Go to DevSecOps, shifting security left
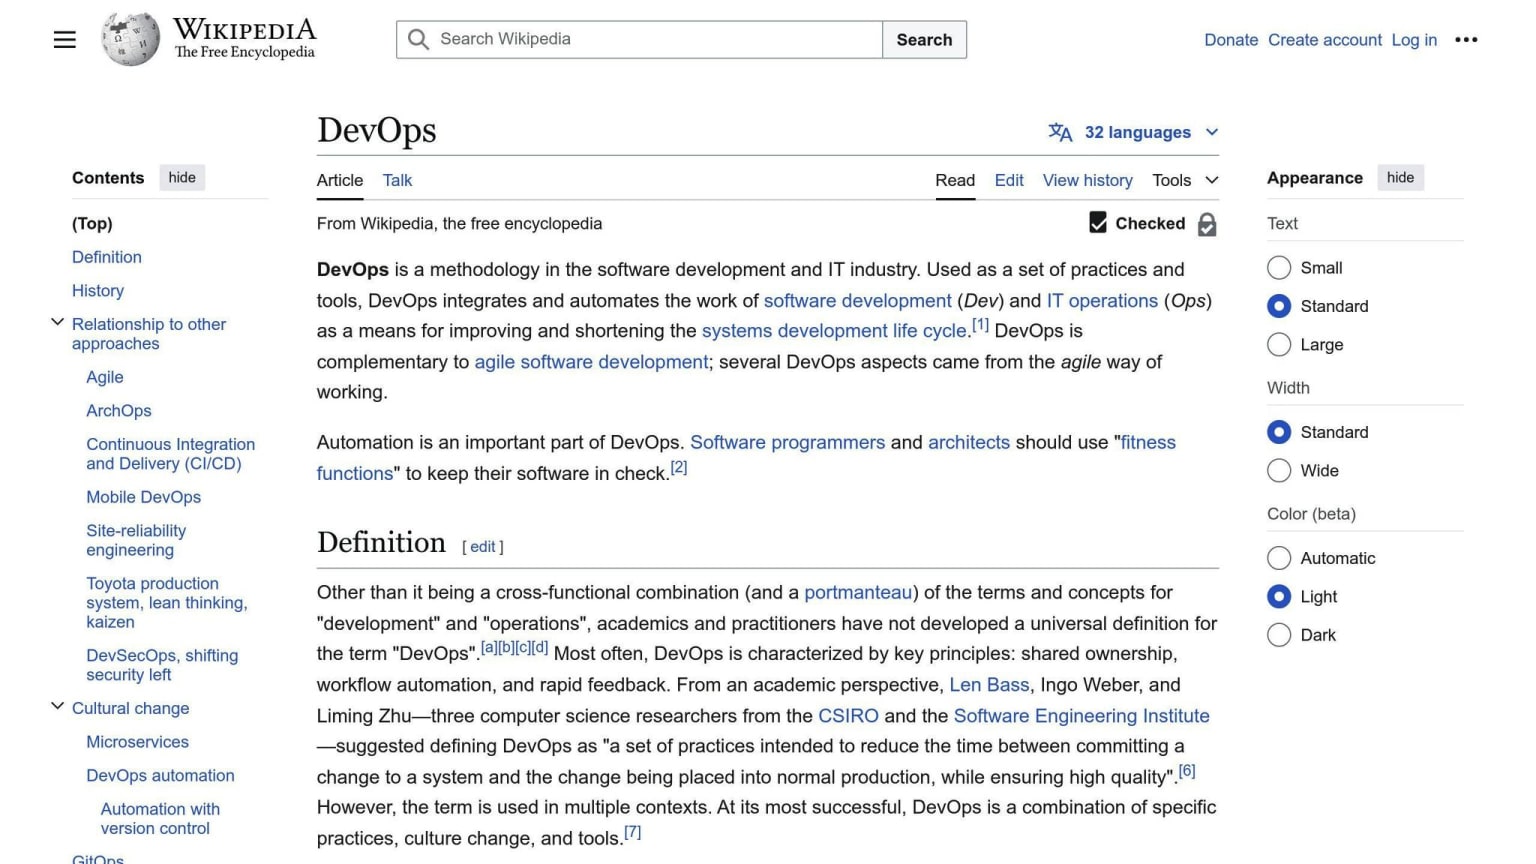The width and height of the screenshot is (1536, 864). [x=162, y=665]
